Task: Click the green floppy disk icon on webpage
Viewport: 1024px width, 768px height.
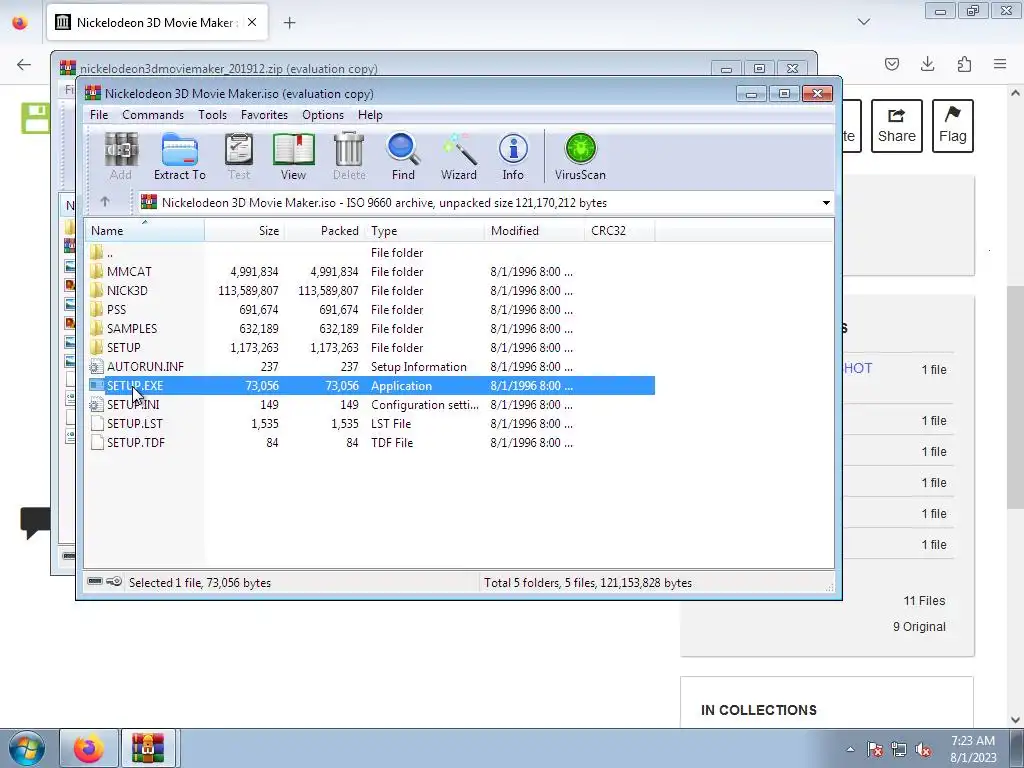Action: pyautogui.click(x=36, y=118)
